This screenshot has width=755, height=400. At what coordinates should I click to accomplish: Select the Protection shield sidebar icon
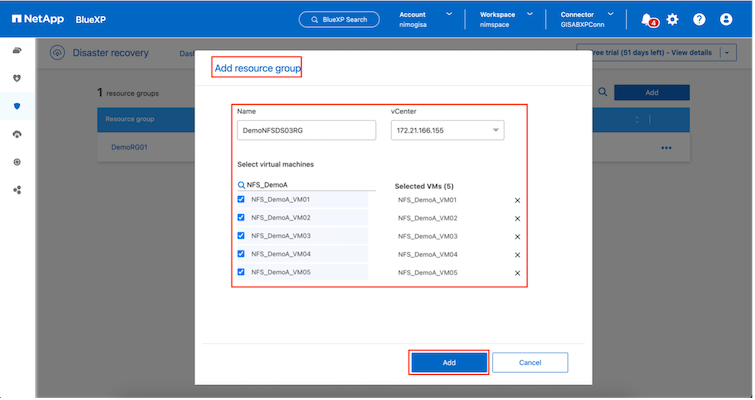pyautogui.click(x=17, y=105)
